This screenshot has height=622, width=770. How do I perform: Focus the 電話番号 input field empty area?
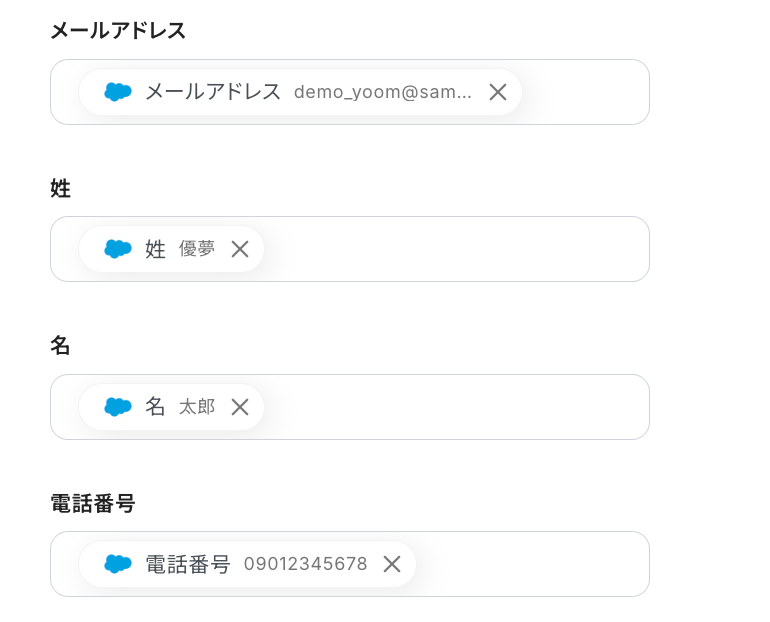tap(530, 564)
